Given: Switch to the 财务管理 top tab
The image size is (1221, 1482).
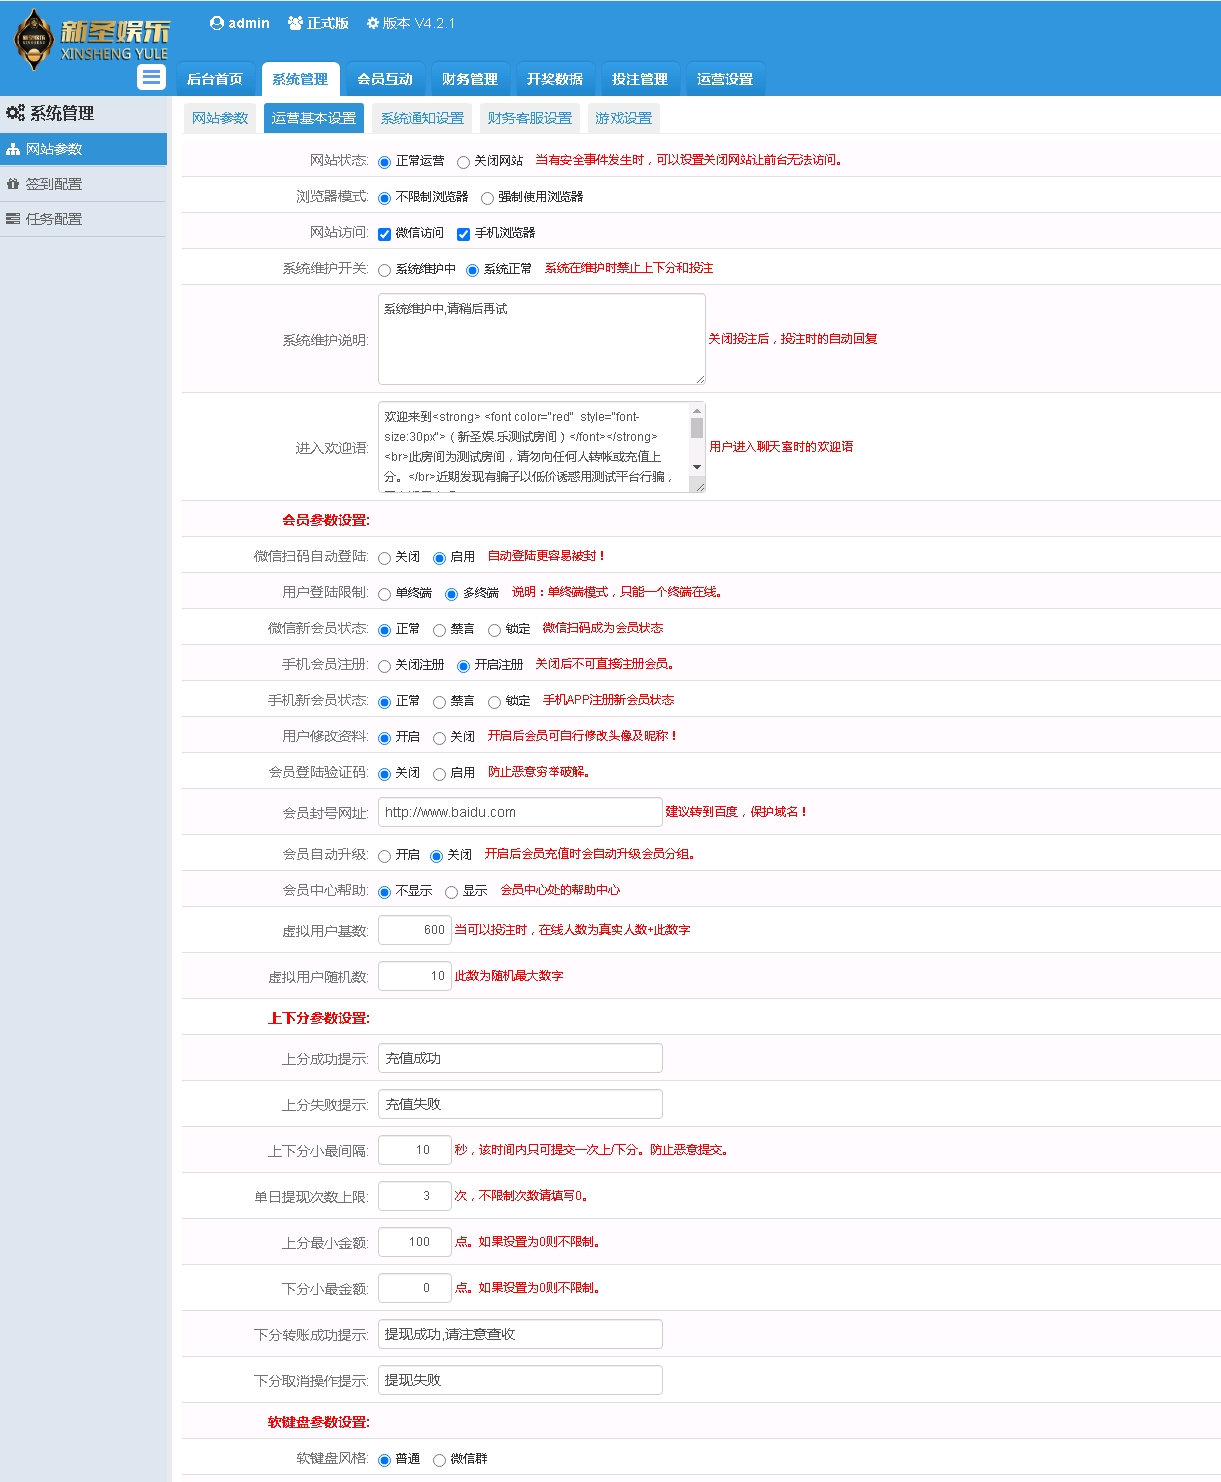Looking at the screenshot, I should click(470, 79).
